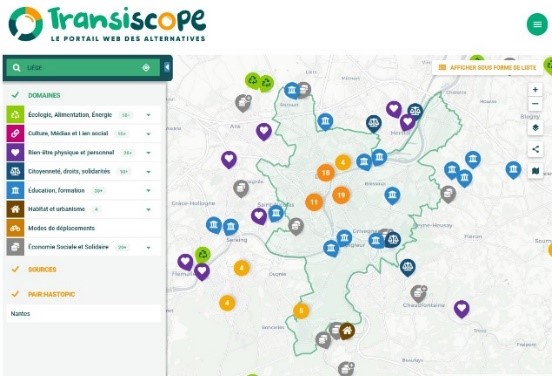Image resolution: width=552 pixels, height=376 pixels.
Task: Expand the Écologie, Alimentation, Énergie dropdown
Action: coord(149,115)
